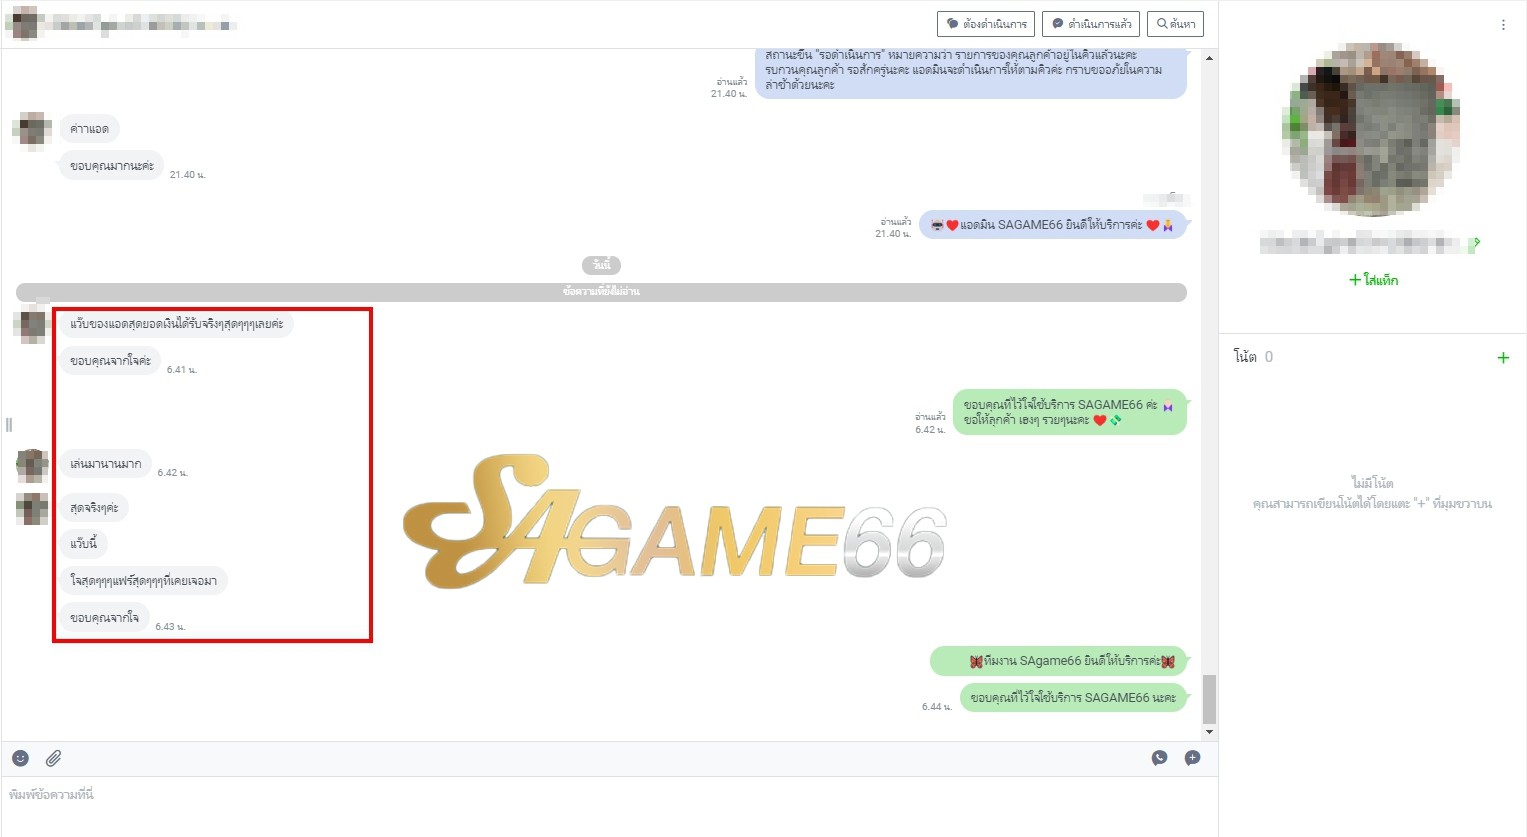1527x837 pixels.
Task: Click the + ใส่แท็ก add tag link
Action: [x=1373, y=280]
